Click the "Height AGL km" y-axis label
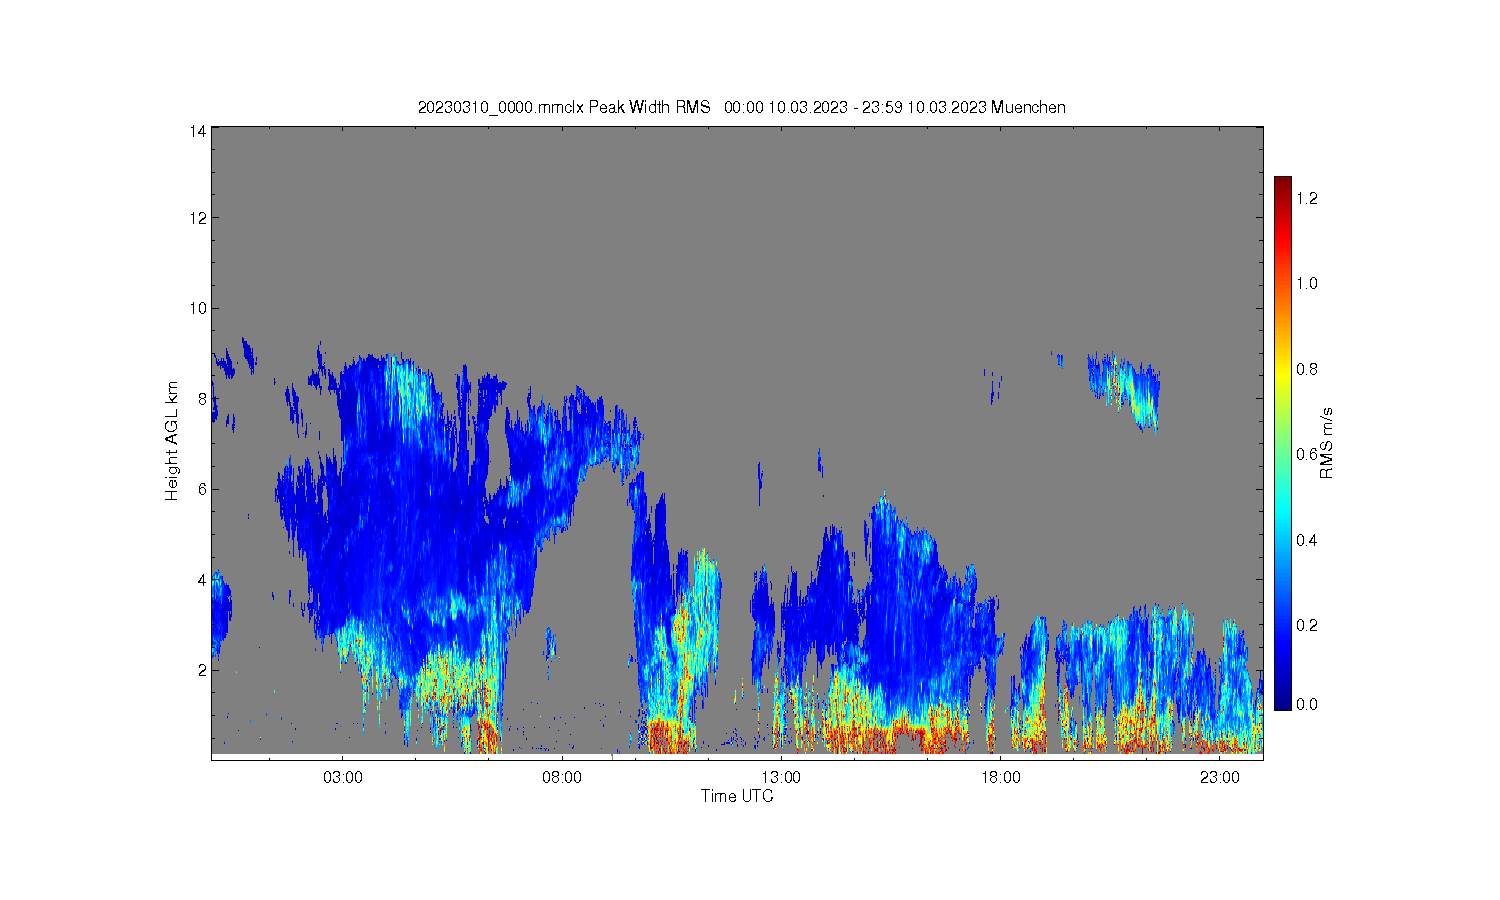This screenshot has height=900, width=1500. click(x=172, y=441)
